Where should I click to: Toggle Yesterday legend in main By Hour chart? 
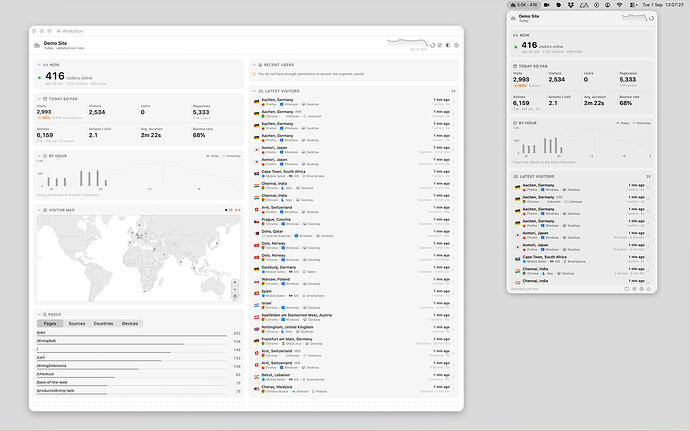coord(231,156)
